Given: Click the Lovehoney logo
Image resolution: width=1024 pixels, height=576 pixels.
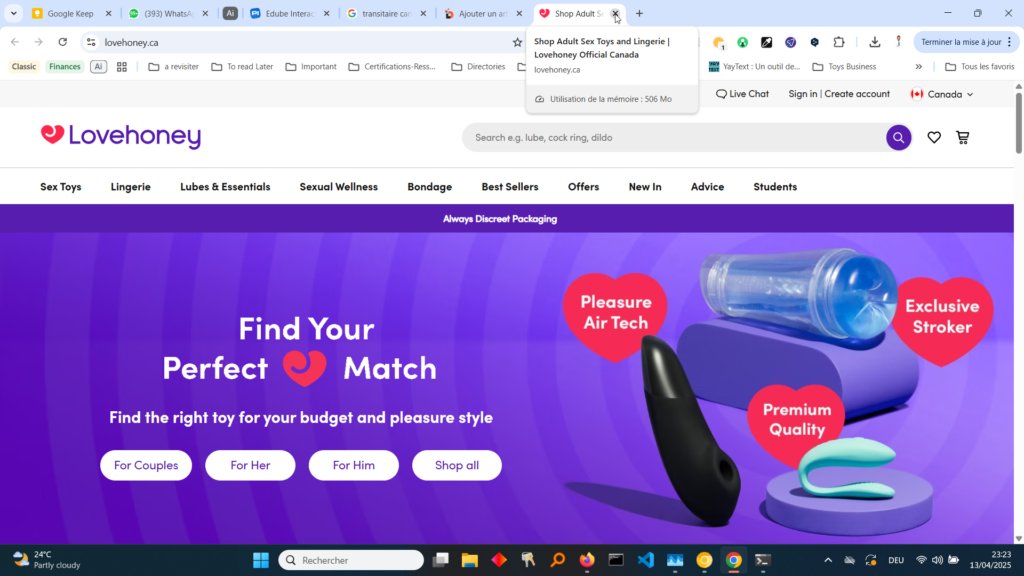Looking at the screenshot, I should [121, 136].
